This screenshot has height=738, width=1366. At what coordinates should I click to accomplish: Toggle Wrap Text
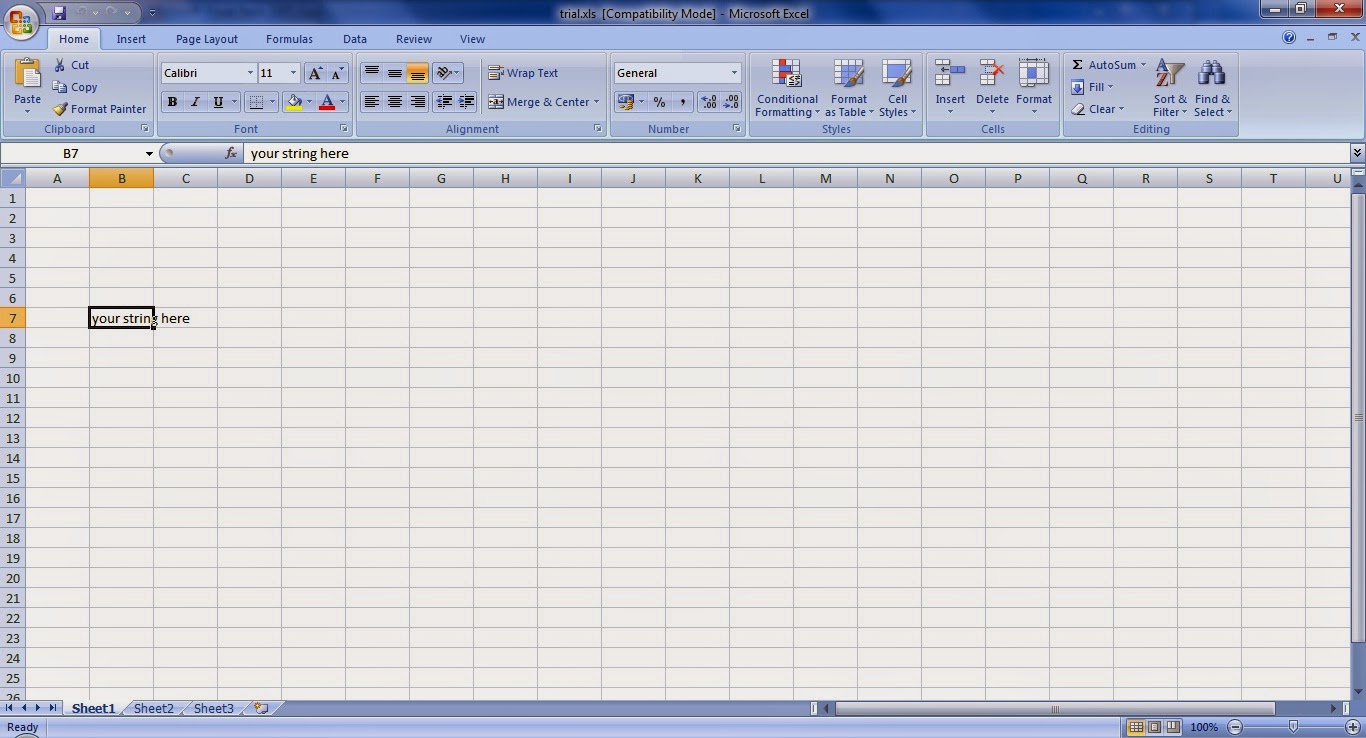[523, 73]
